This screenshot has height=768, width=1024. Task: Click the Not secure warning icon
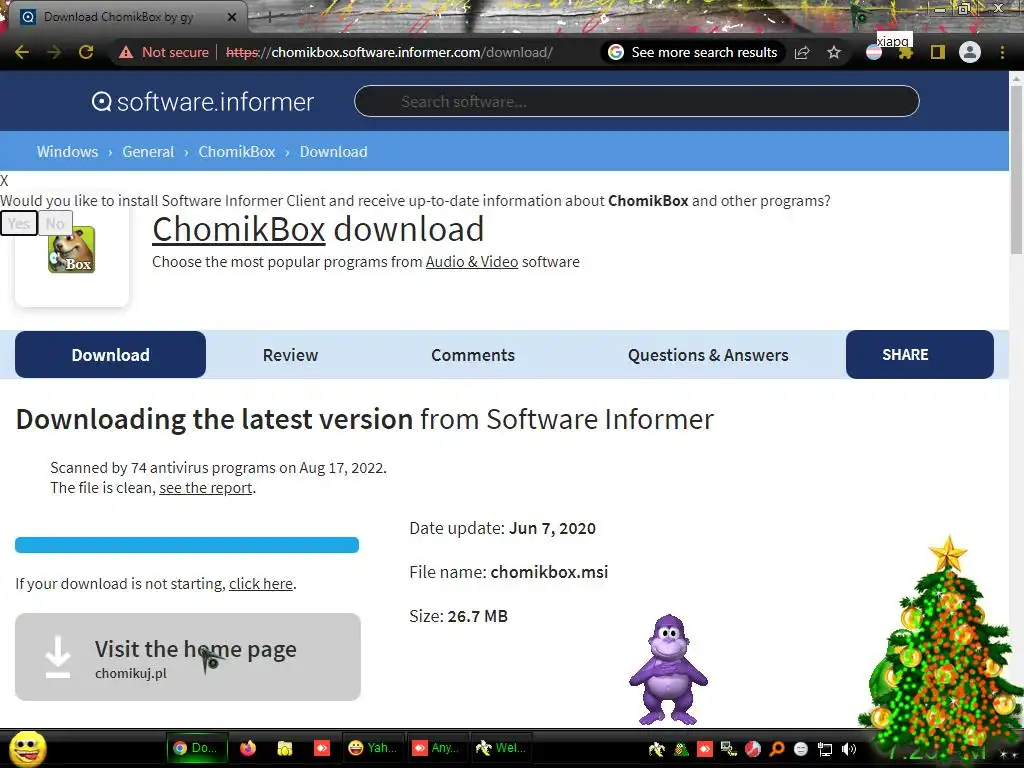click(x=126, y=52)
